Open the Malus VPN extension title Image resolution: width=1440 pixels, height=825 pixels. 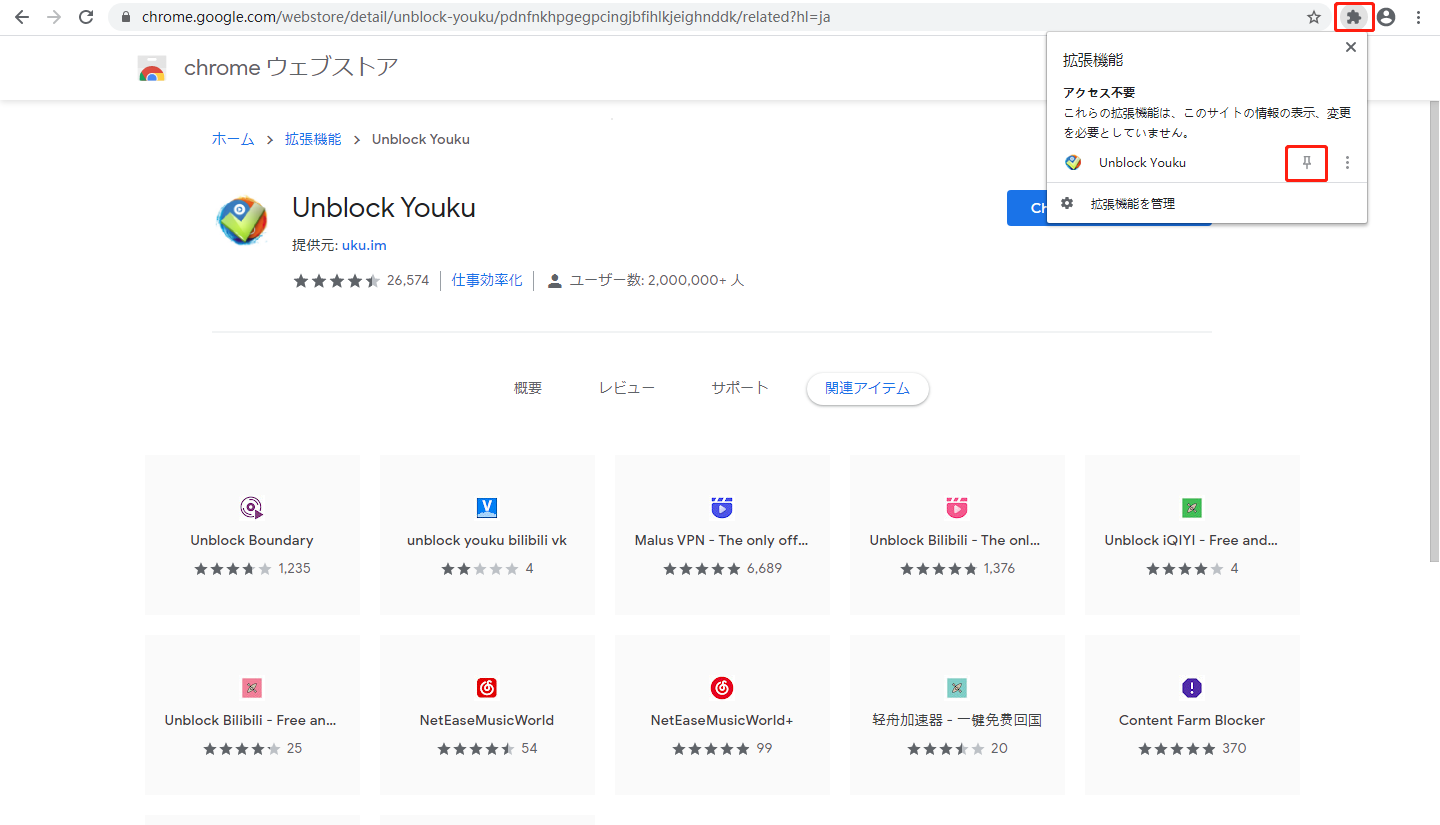tap(722, 541)
